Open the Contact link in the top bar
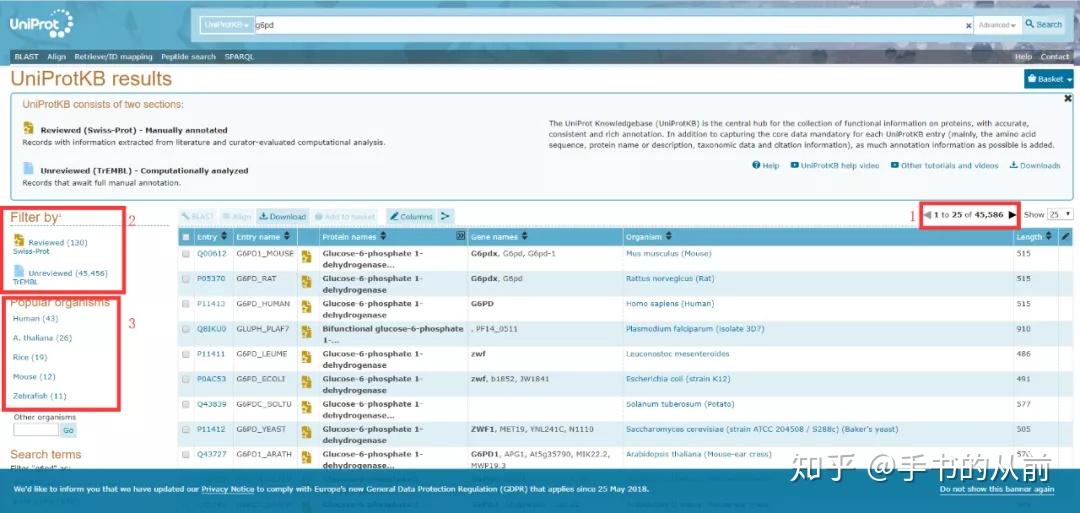 (1055, 57)
